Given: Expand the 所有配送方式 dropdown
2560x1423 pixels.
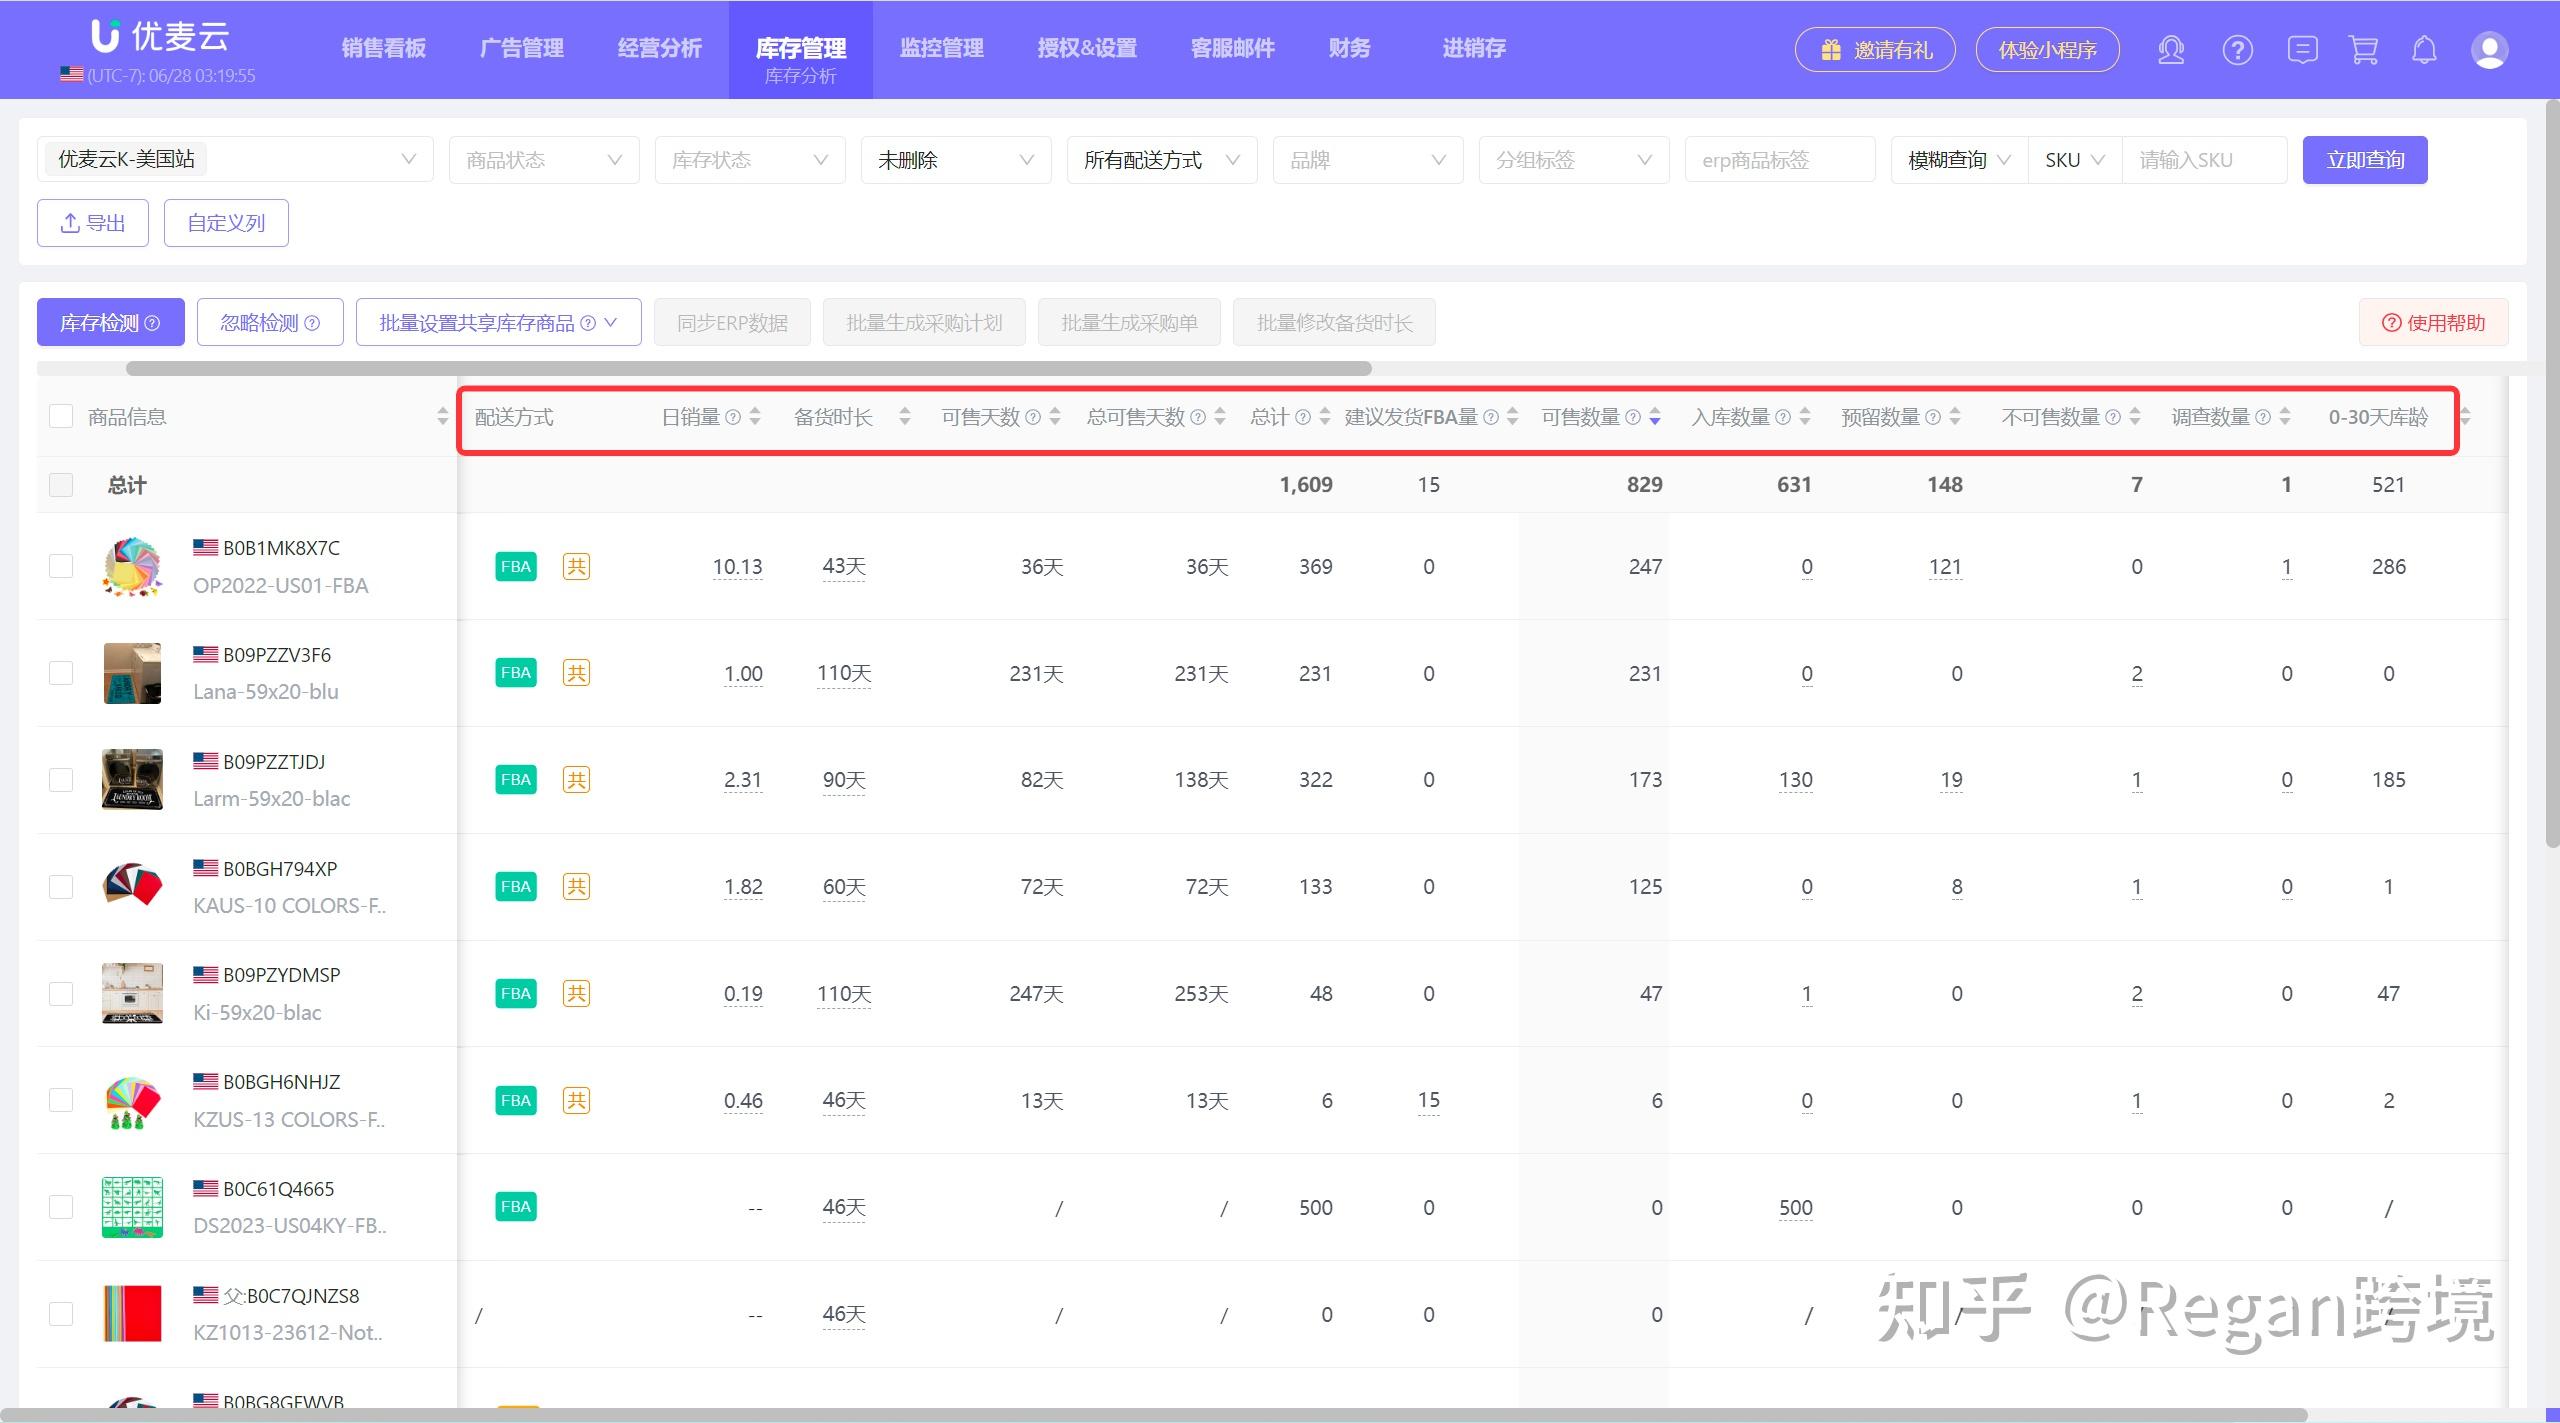Looking at the screenshot, I should [x=1161, y=160].
